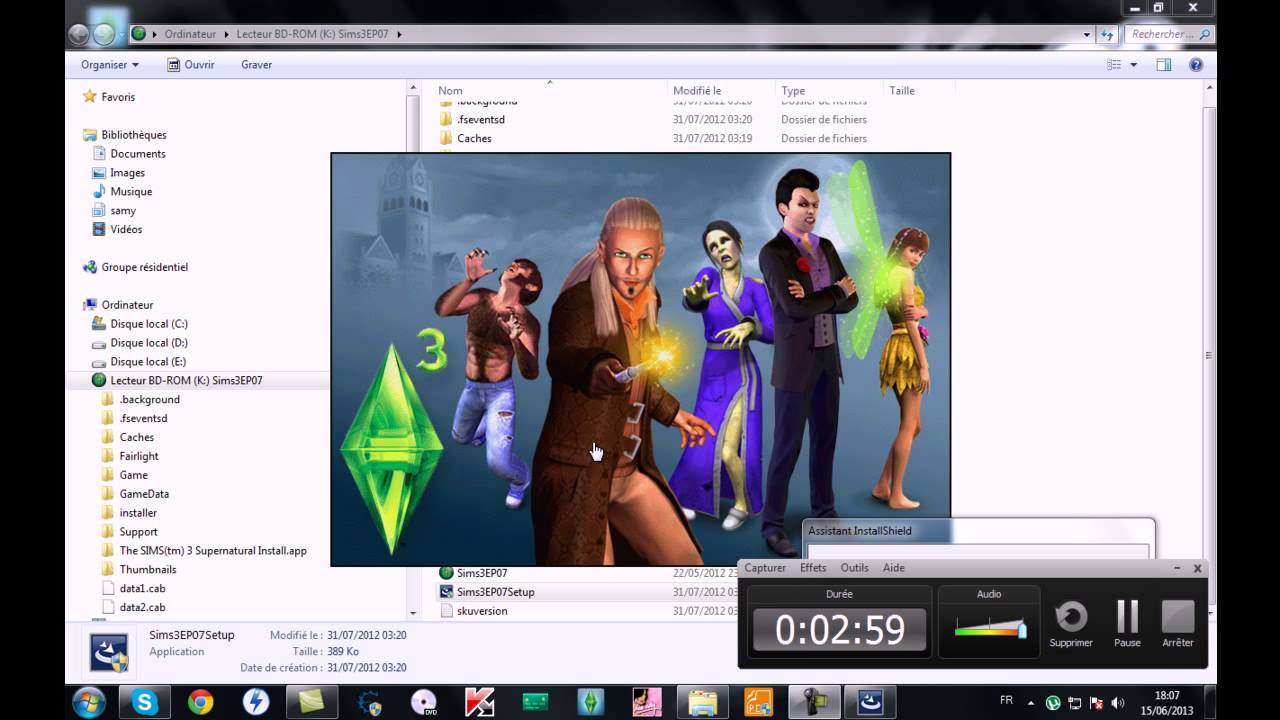1280x720 pixels.
Task: Open recent pages dropdown beside forward arrow
Action: coord(123,34)
